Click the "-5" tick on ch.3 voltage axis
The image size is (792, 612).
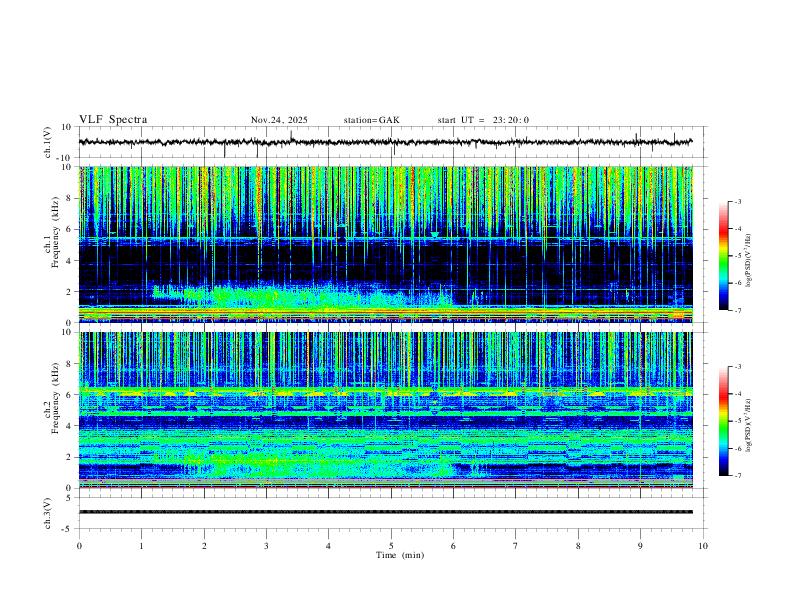[x=68, y=529]
